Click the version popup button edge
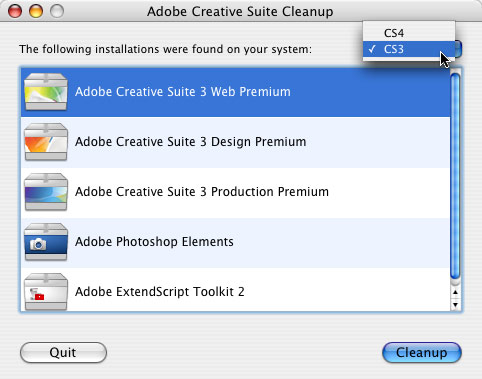 [458, 49]
